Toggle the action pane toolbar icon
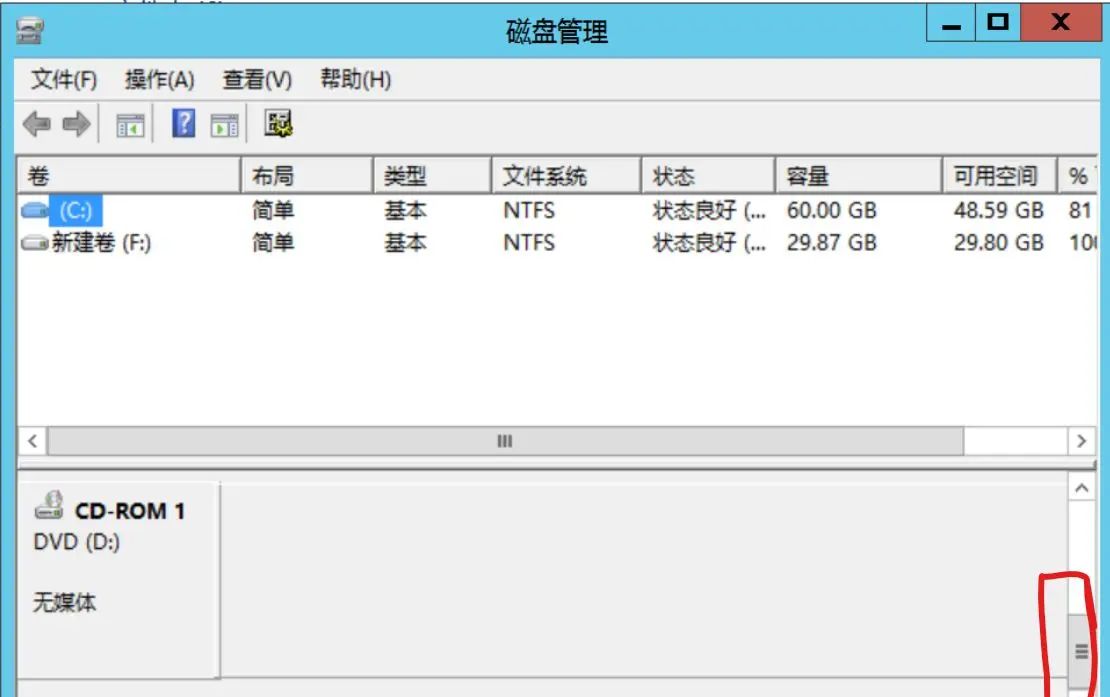 (224, 125)
